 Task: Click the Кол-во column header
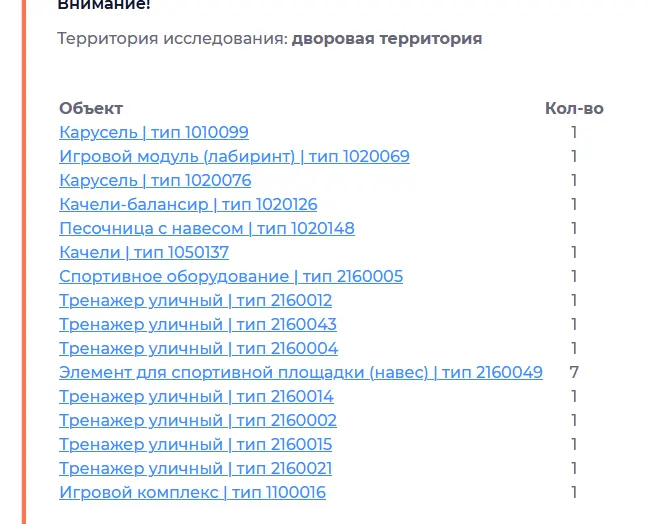pos(574,108)
